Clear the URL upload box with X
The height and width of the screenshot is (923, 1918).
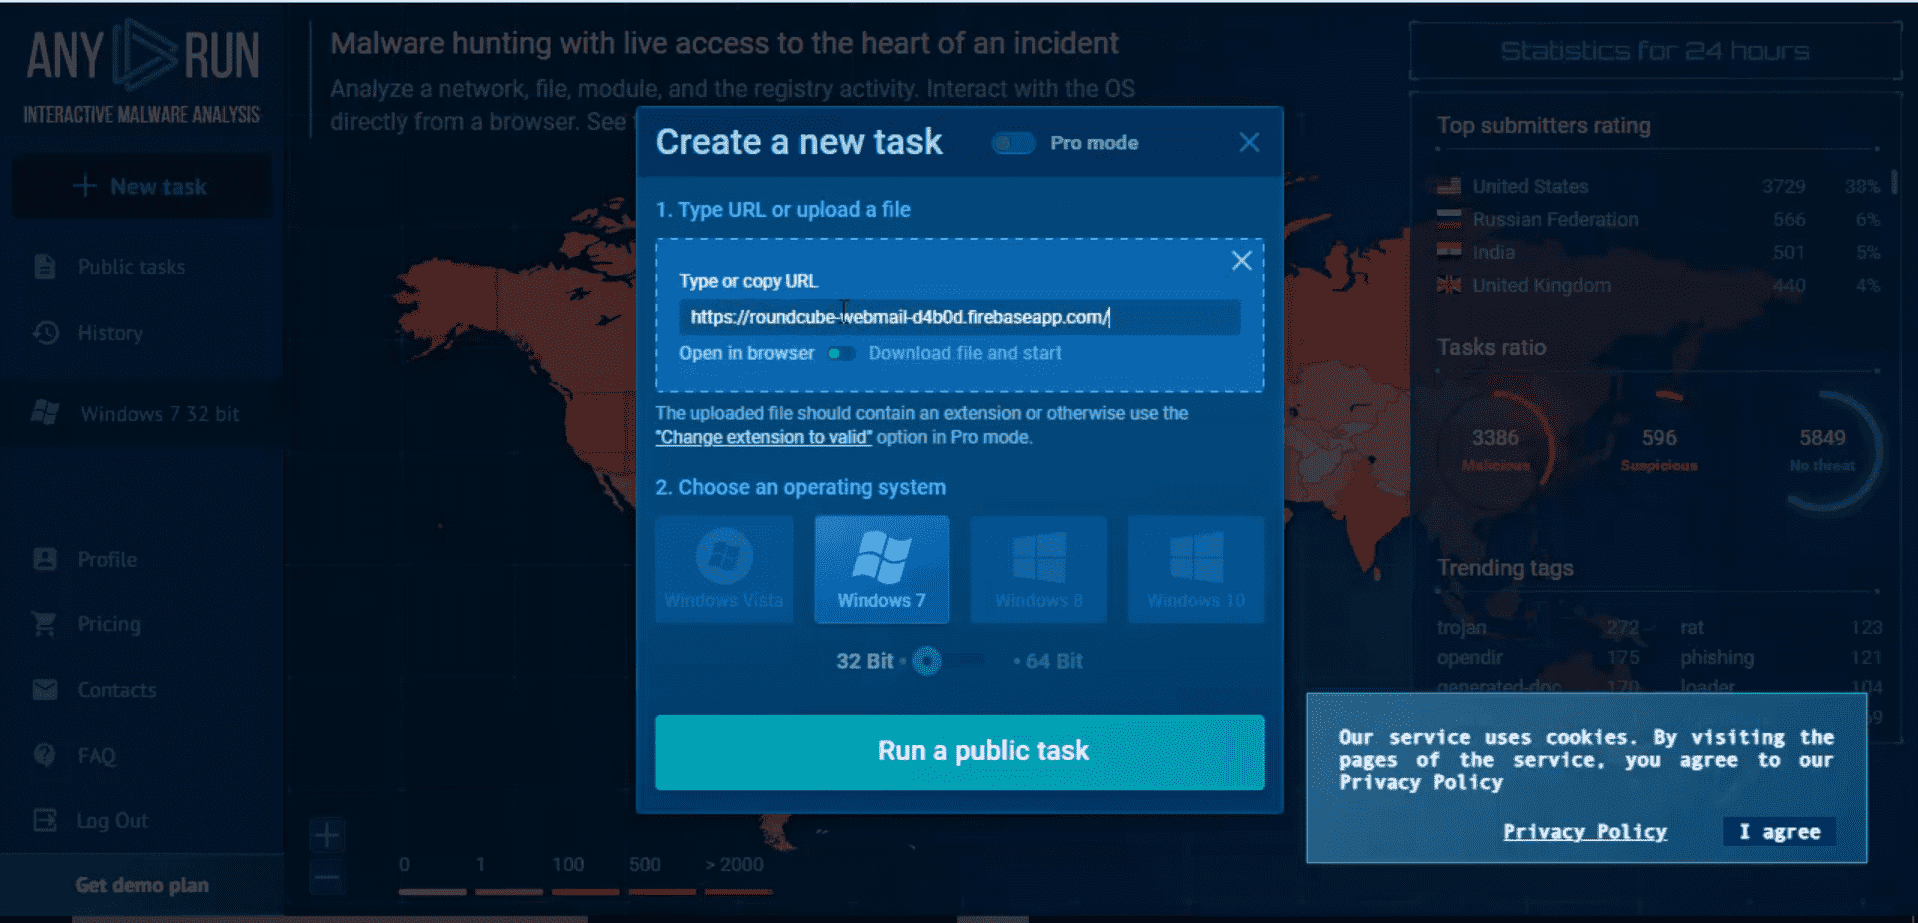(1241, 261)
